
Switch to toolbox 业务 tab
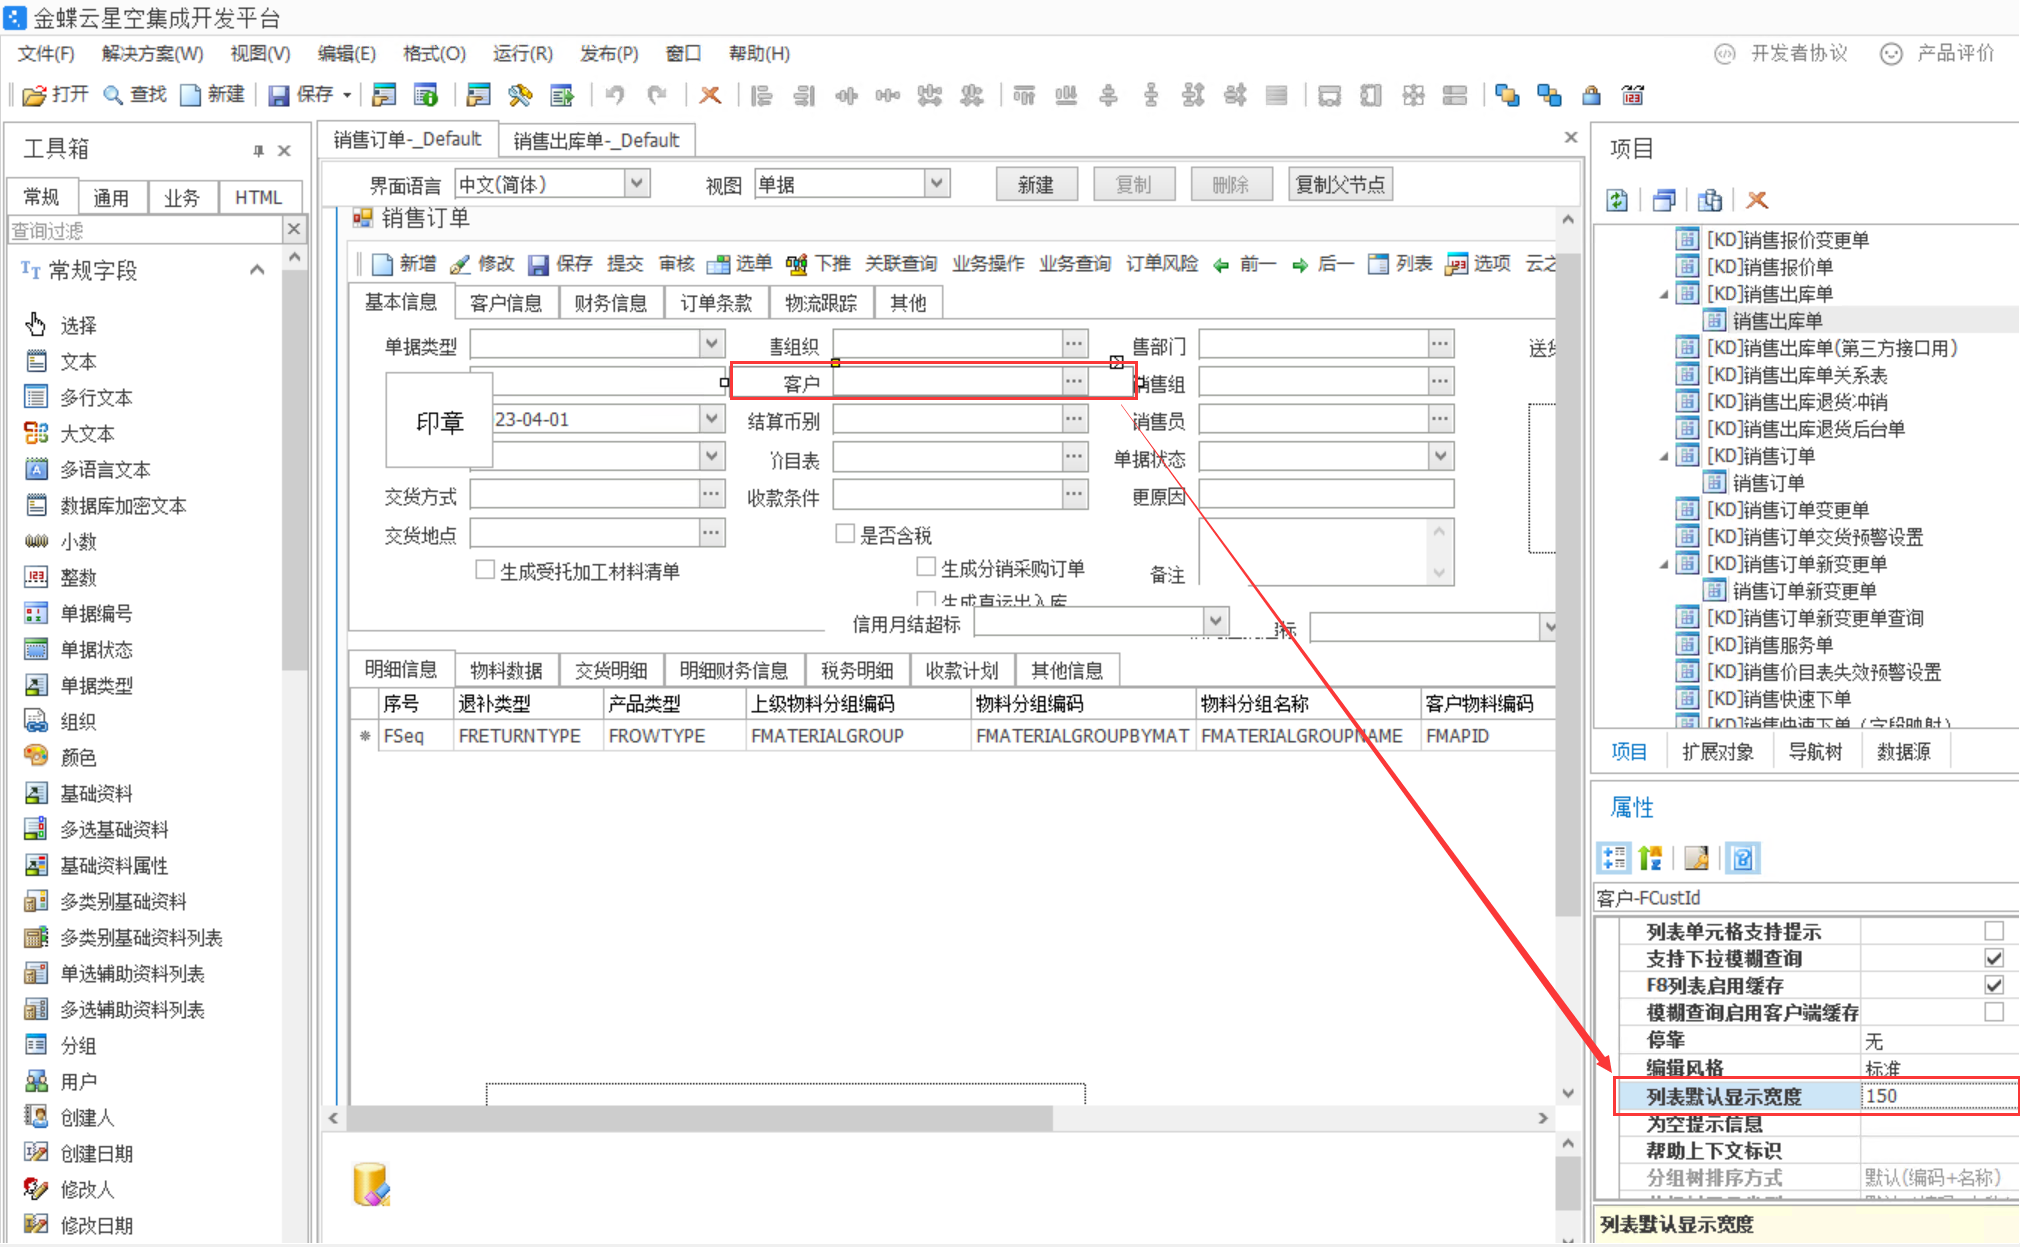point(181,197)
